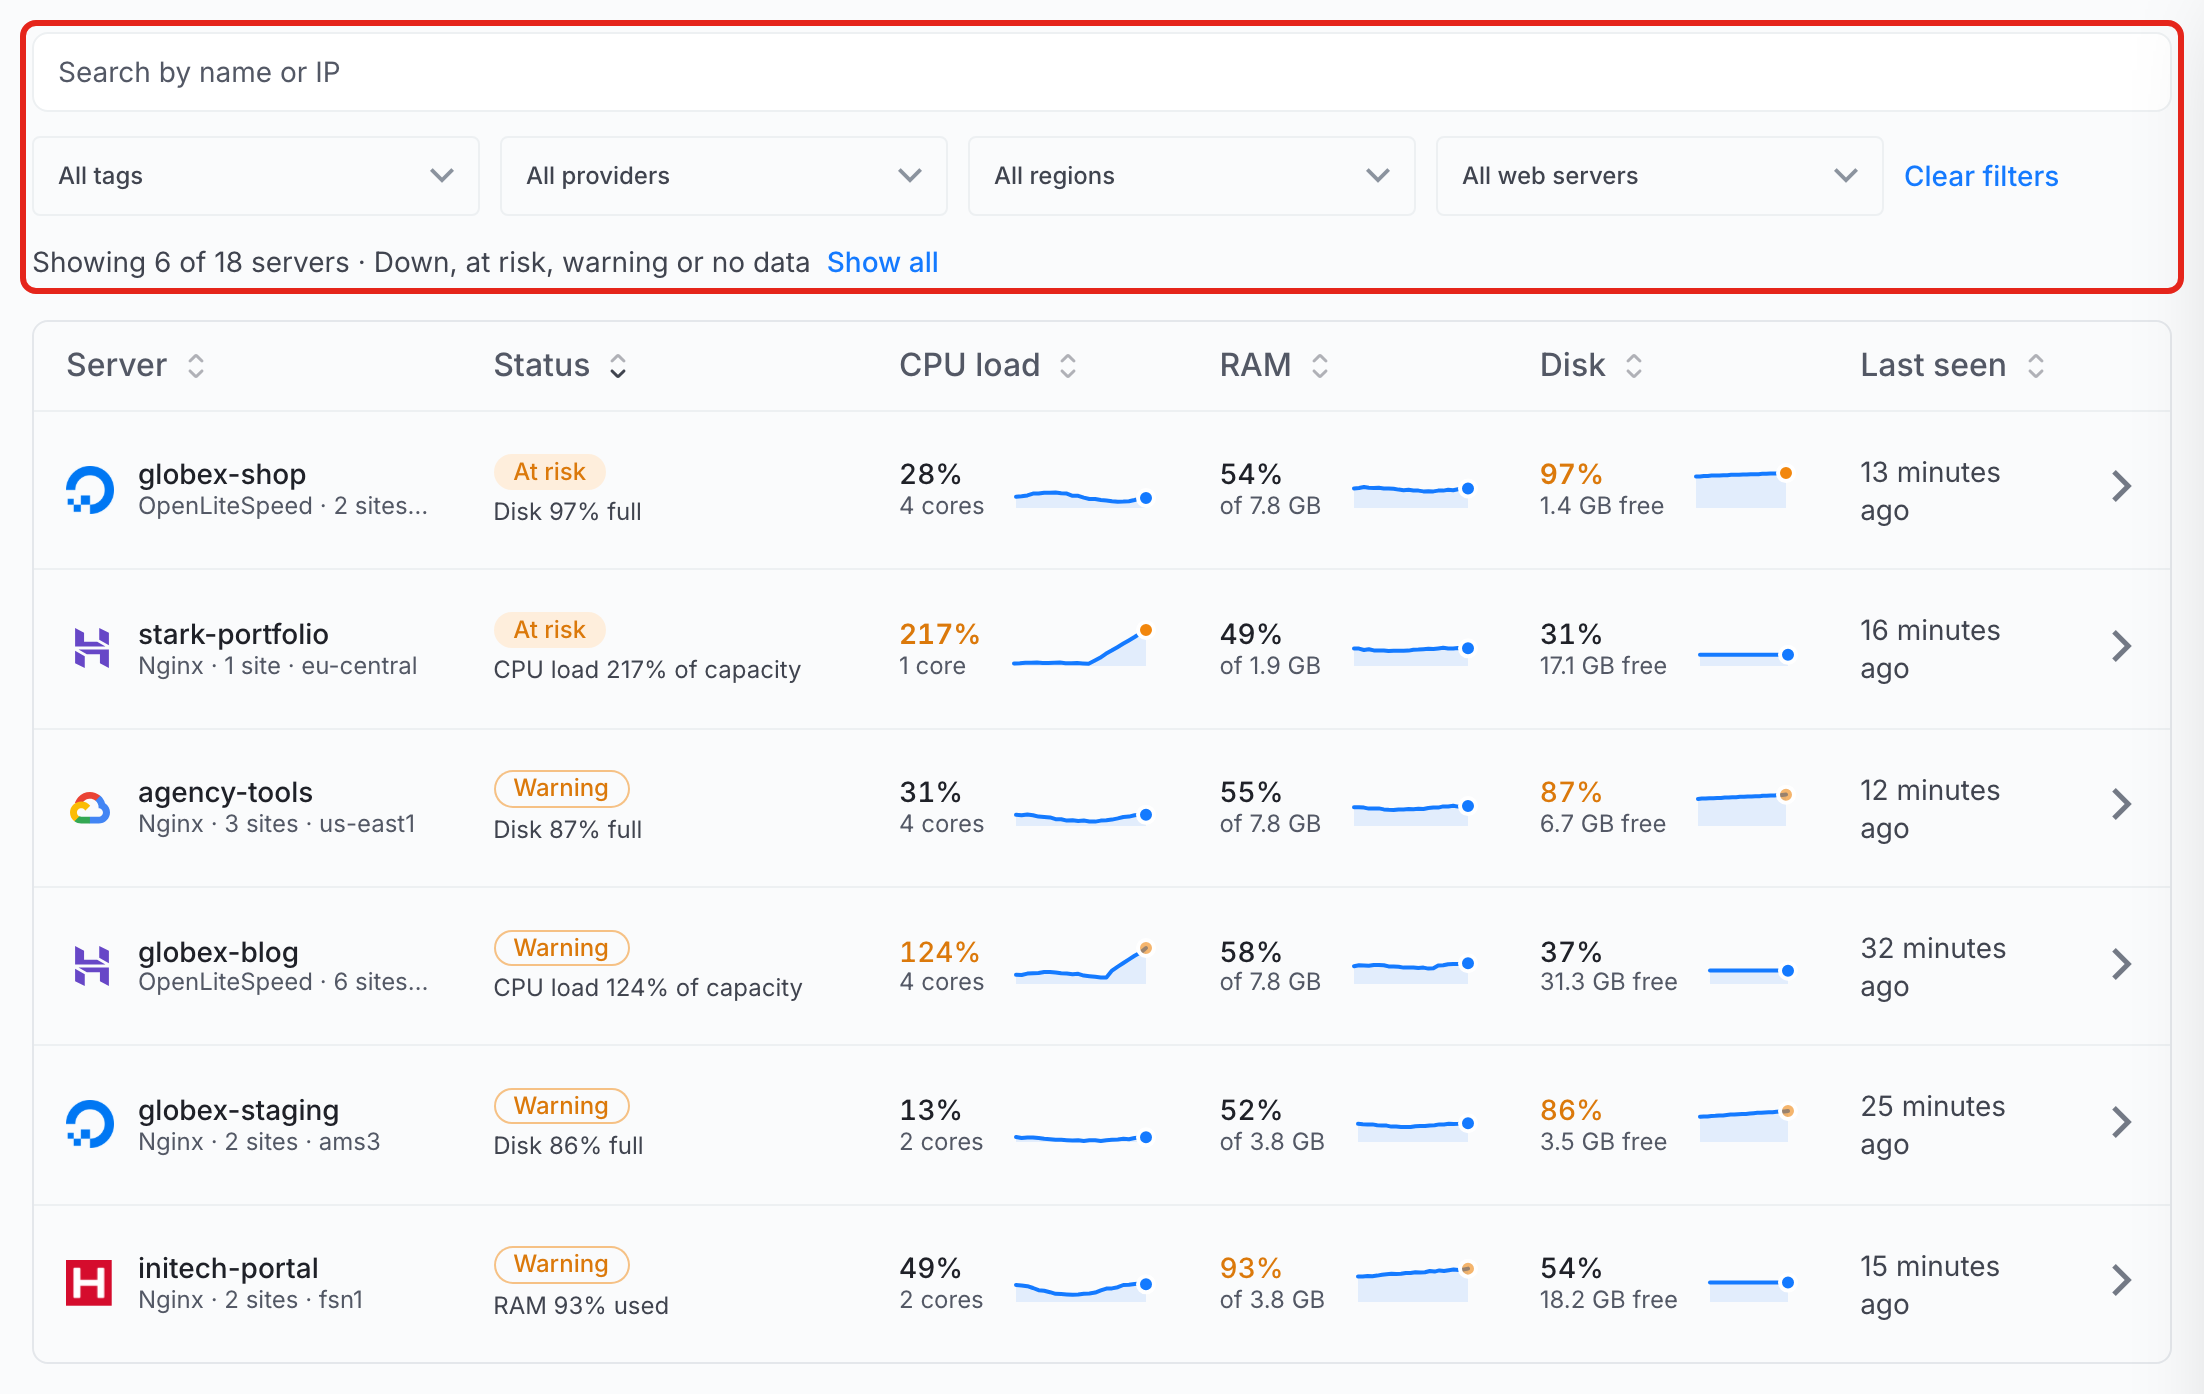The image size is (2204, 1394).
Task: Open globex-blog details via row chevron
Action: point(2121,964)
